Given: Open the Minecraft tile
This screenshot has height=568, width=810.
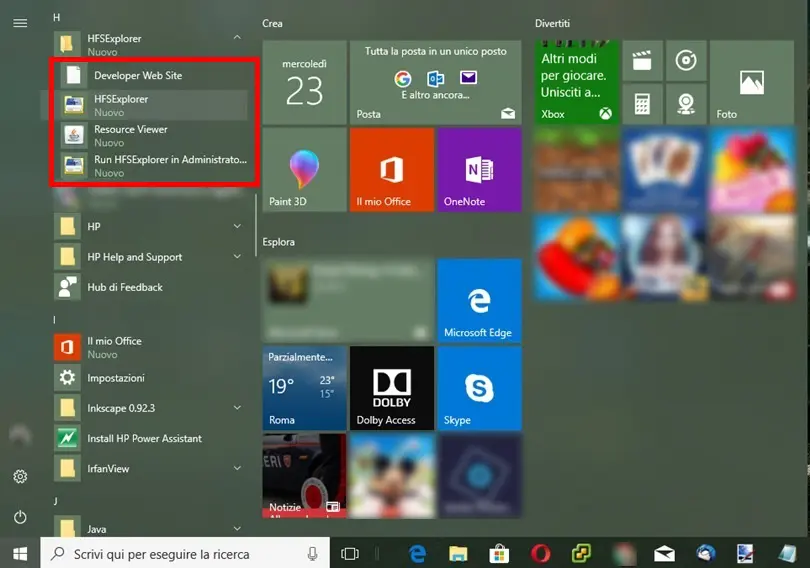Looking at the screenshot, I should click(577, 169).
